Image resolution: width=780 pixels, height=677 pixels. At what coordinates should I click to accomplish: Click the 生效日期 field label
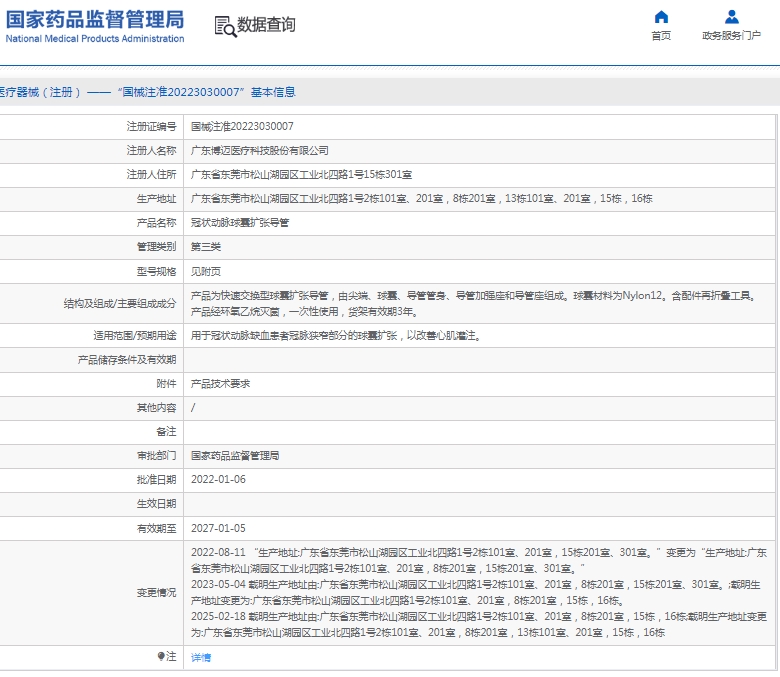(157, 504)
